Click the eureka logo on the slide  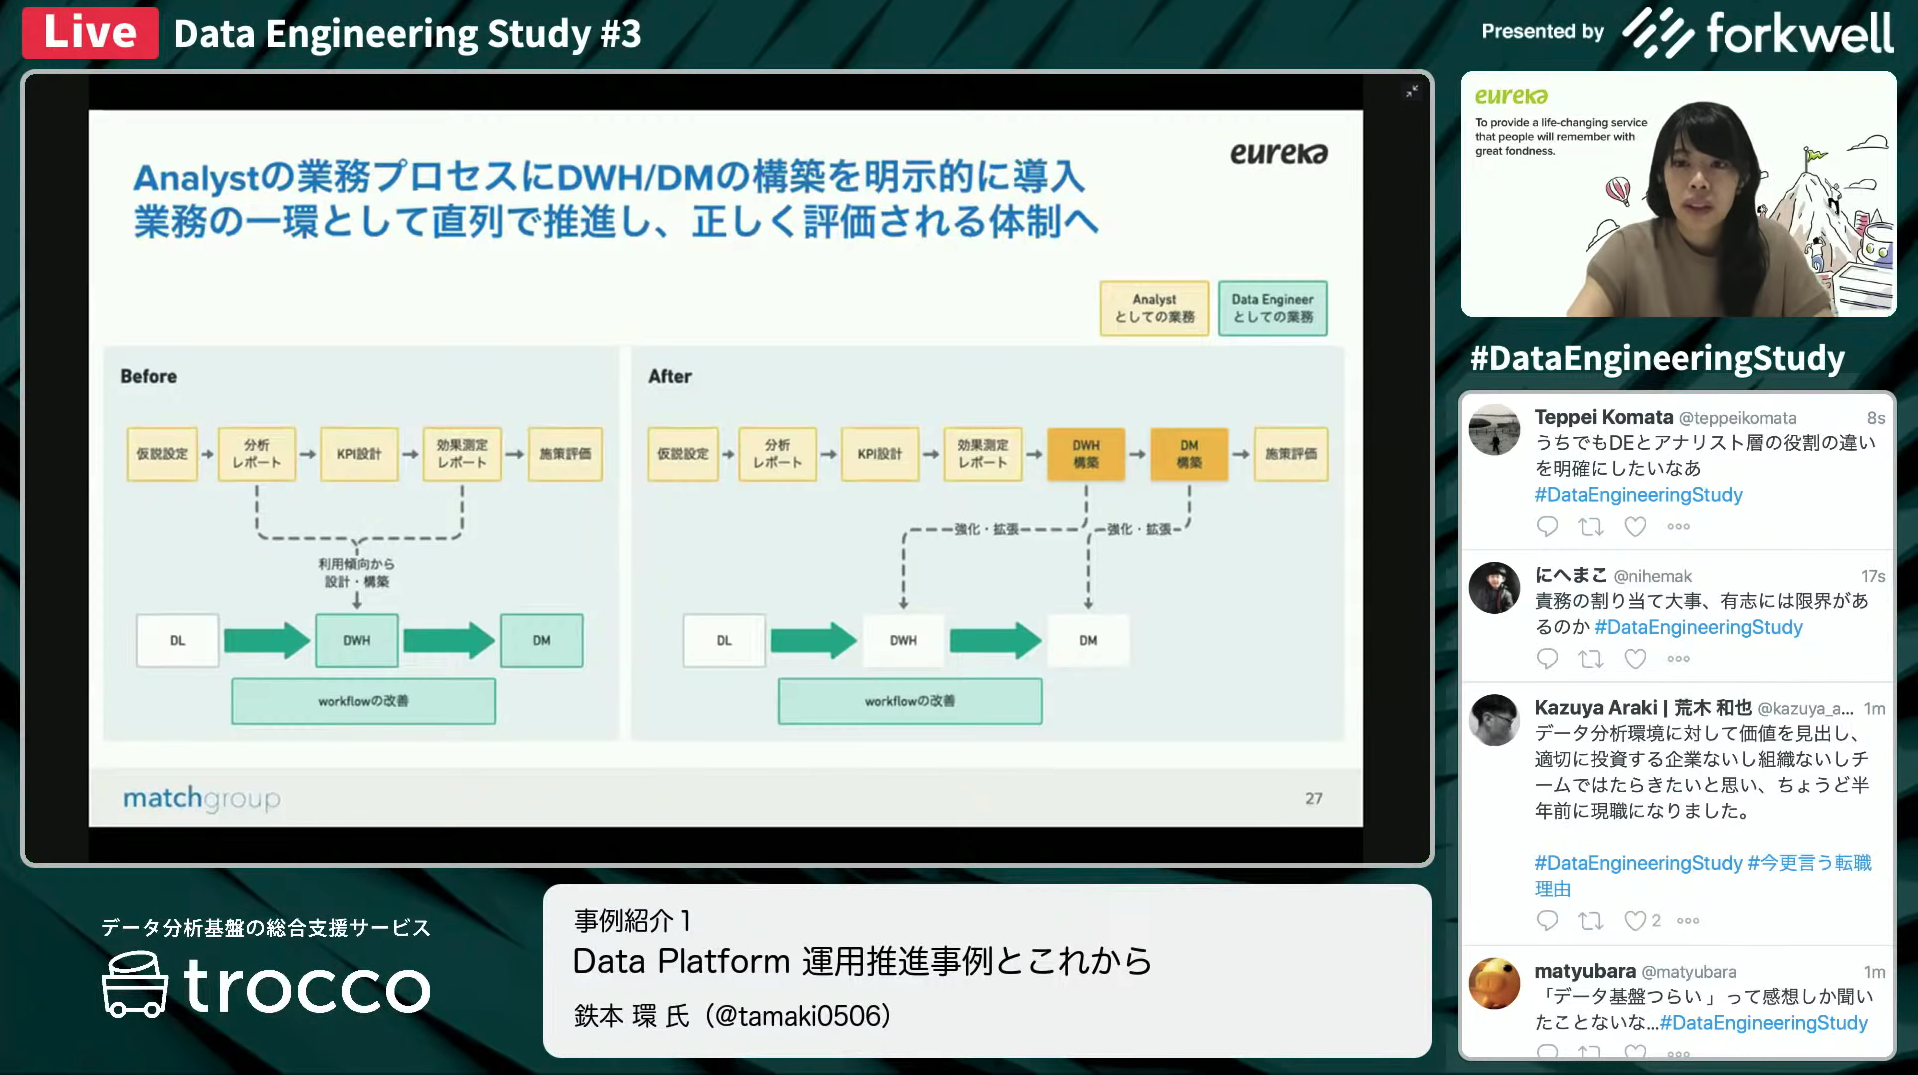pos(1278,153)
